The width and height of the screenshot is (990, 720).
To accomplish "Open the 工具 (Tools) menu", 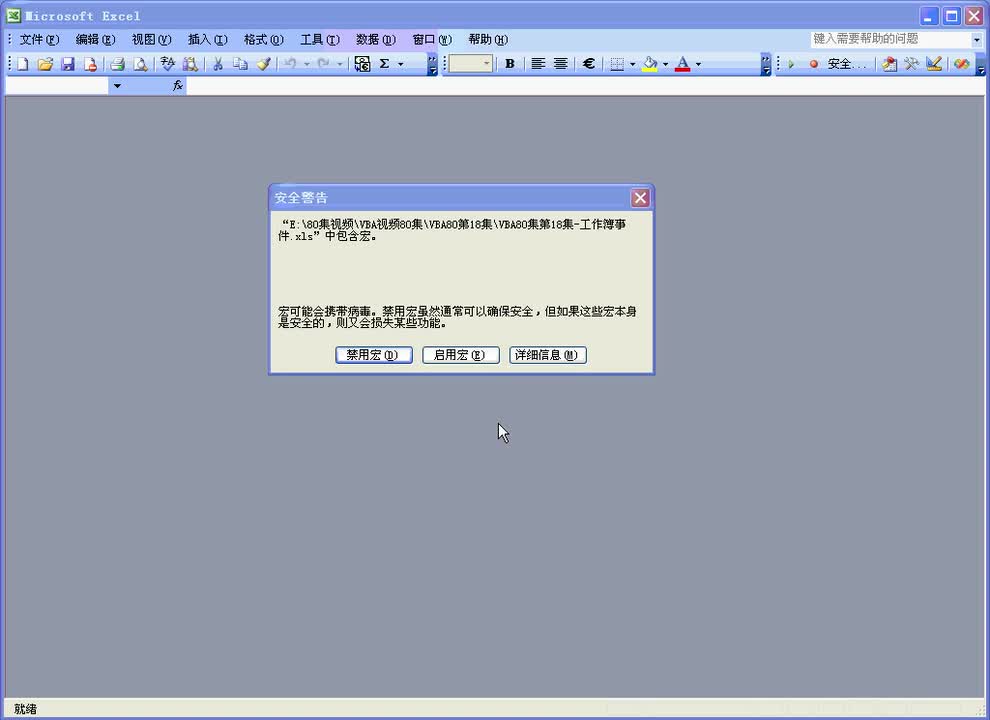I will 320,40.
